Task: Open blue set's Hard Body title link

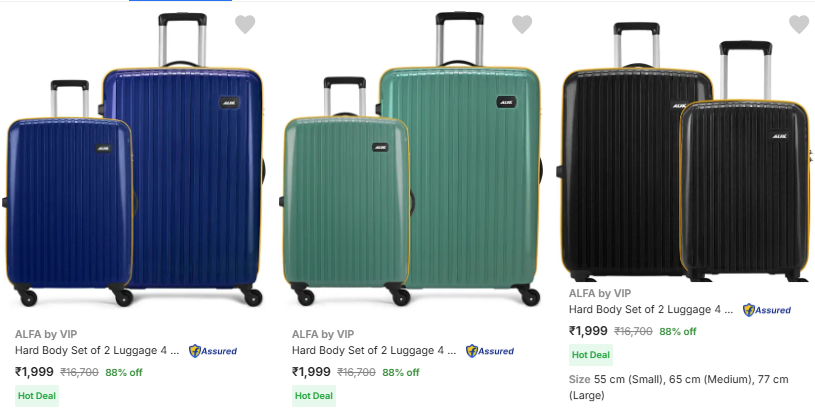Action: point(97,351)
